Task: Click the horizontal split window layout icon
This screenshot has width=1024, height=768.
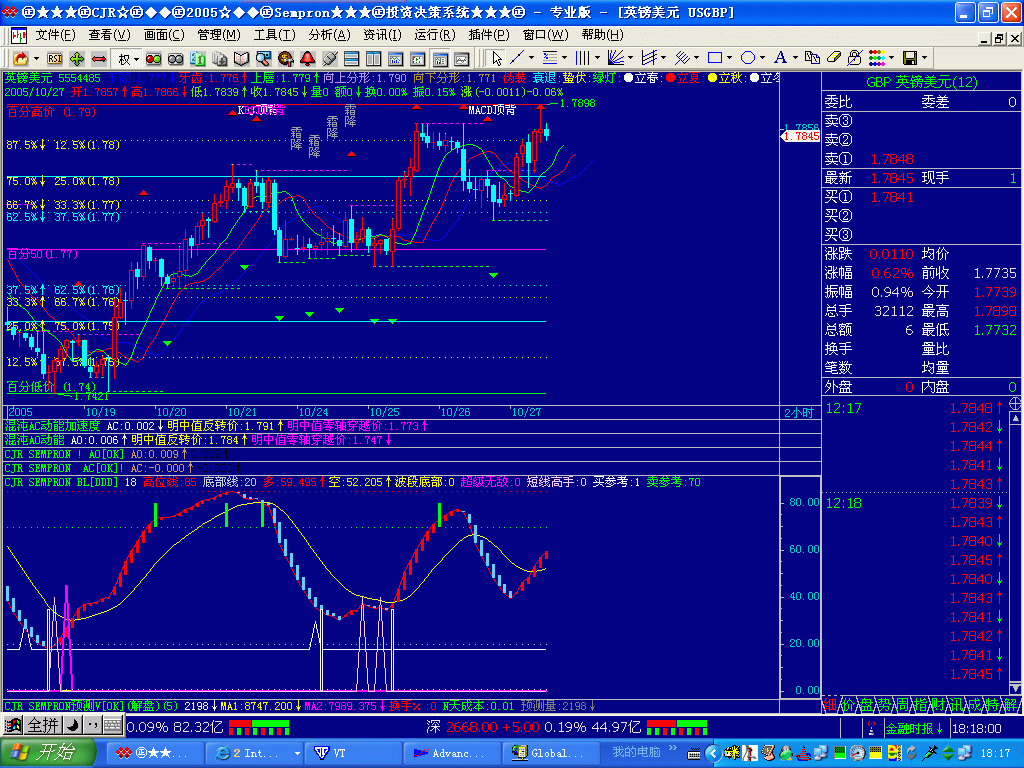Action: [351, 59]
